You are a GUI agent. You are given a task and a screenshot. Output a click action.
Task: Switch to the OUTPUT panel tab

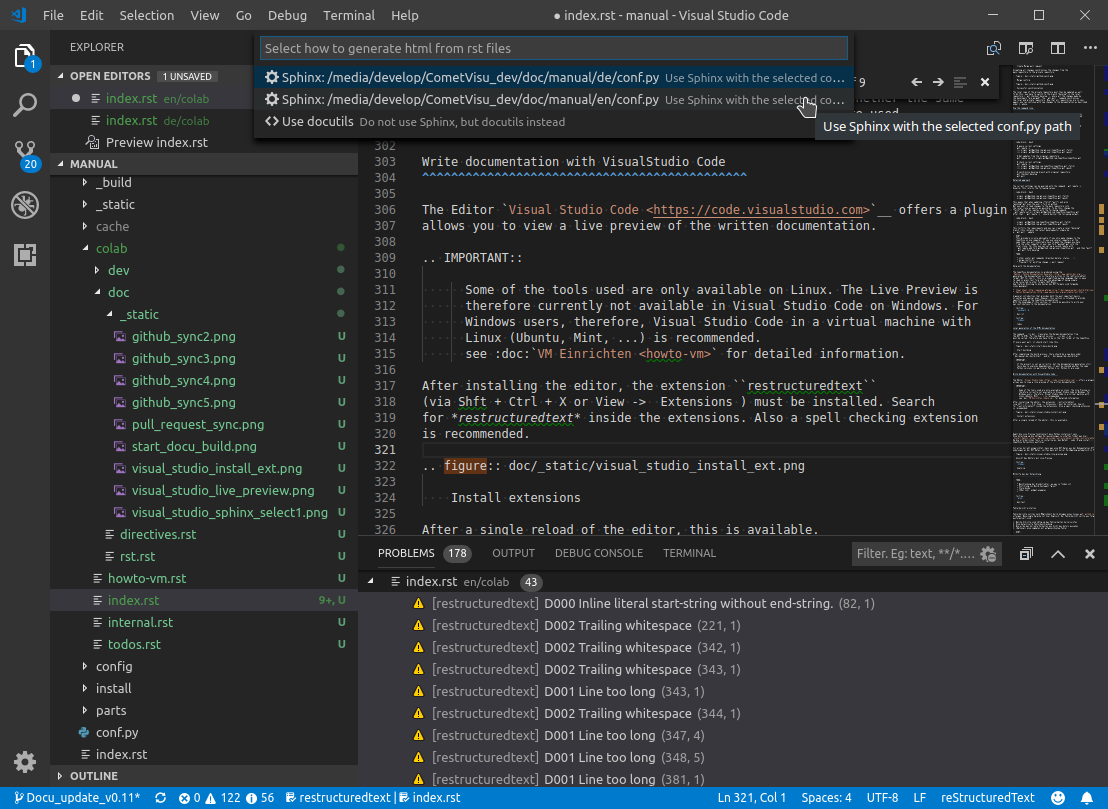514,553
